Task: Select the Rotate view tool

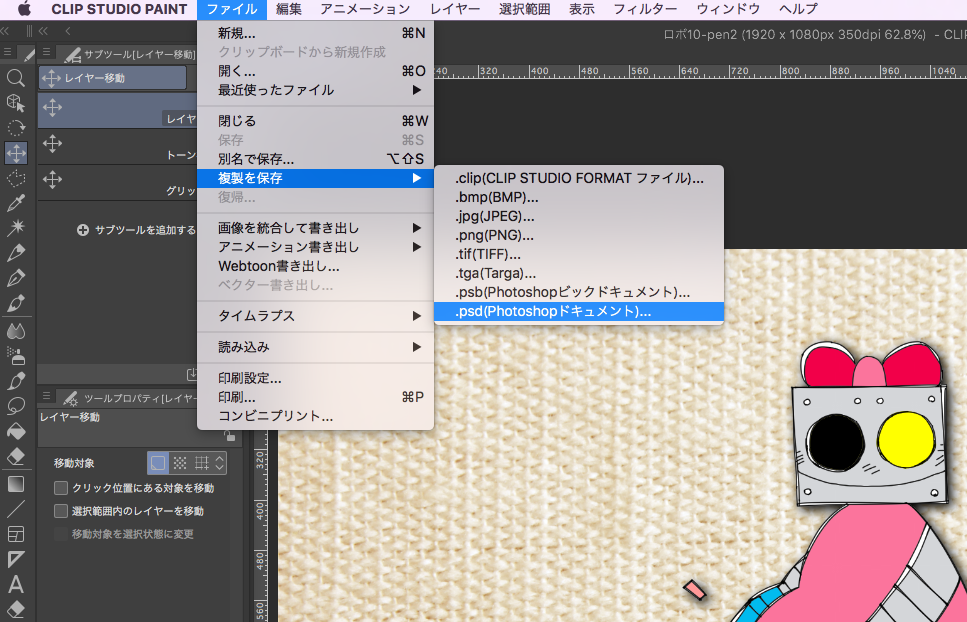Action: (x=15, y=128)
